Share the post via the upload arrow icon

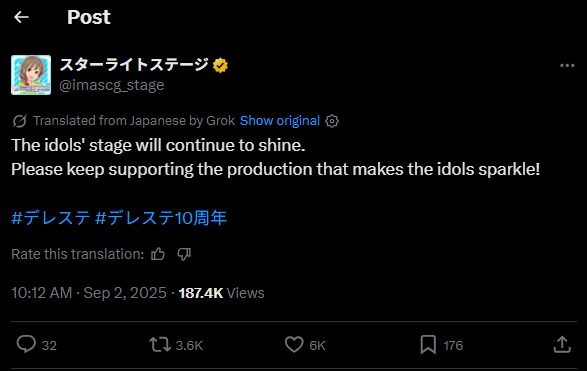pos(562,344)
